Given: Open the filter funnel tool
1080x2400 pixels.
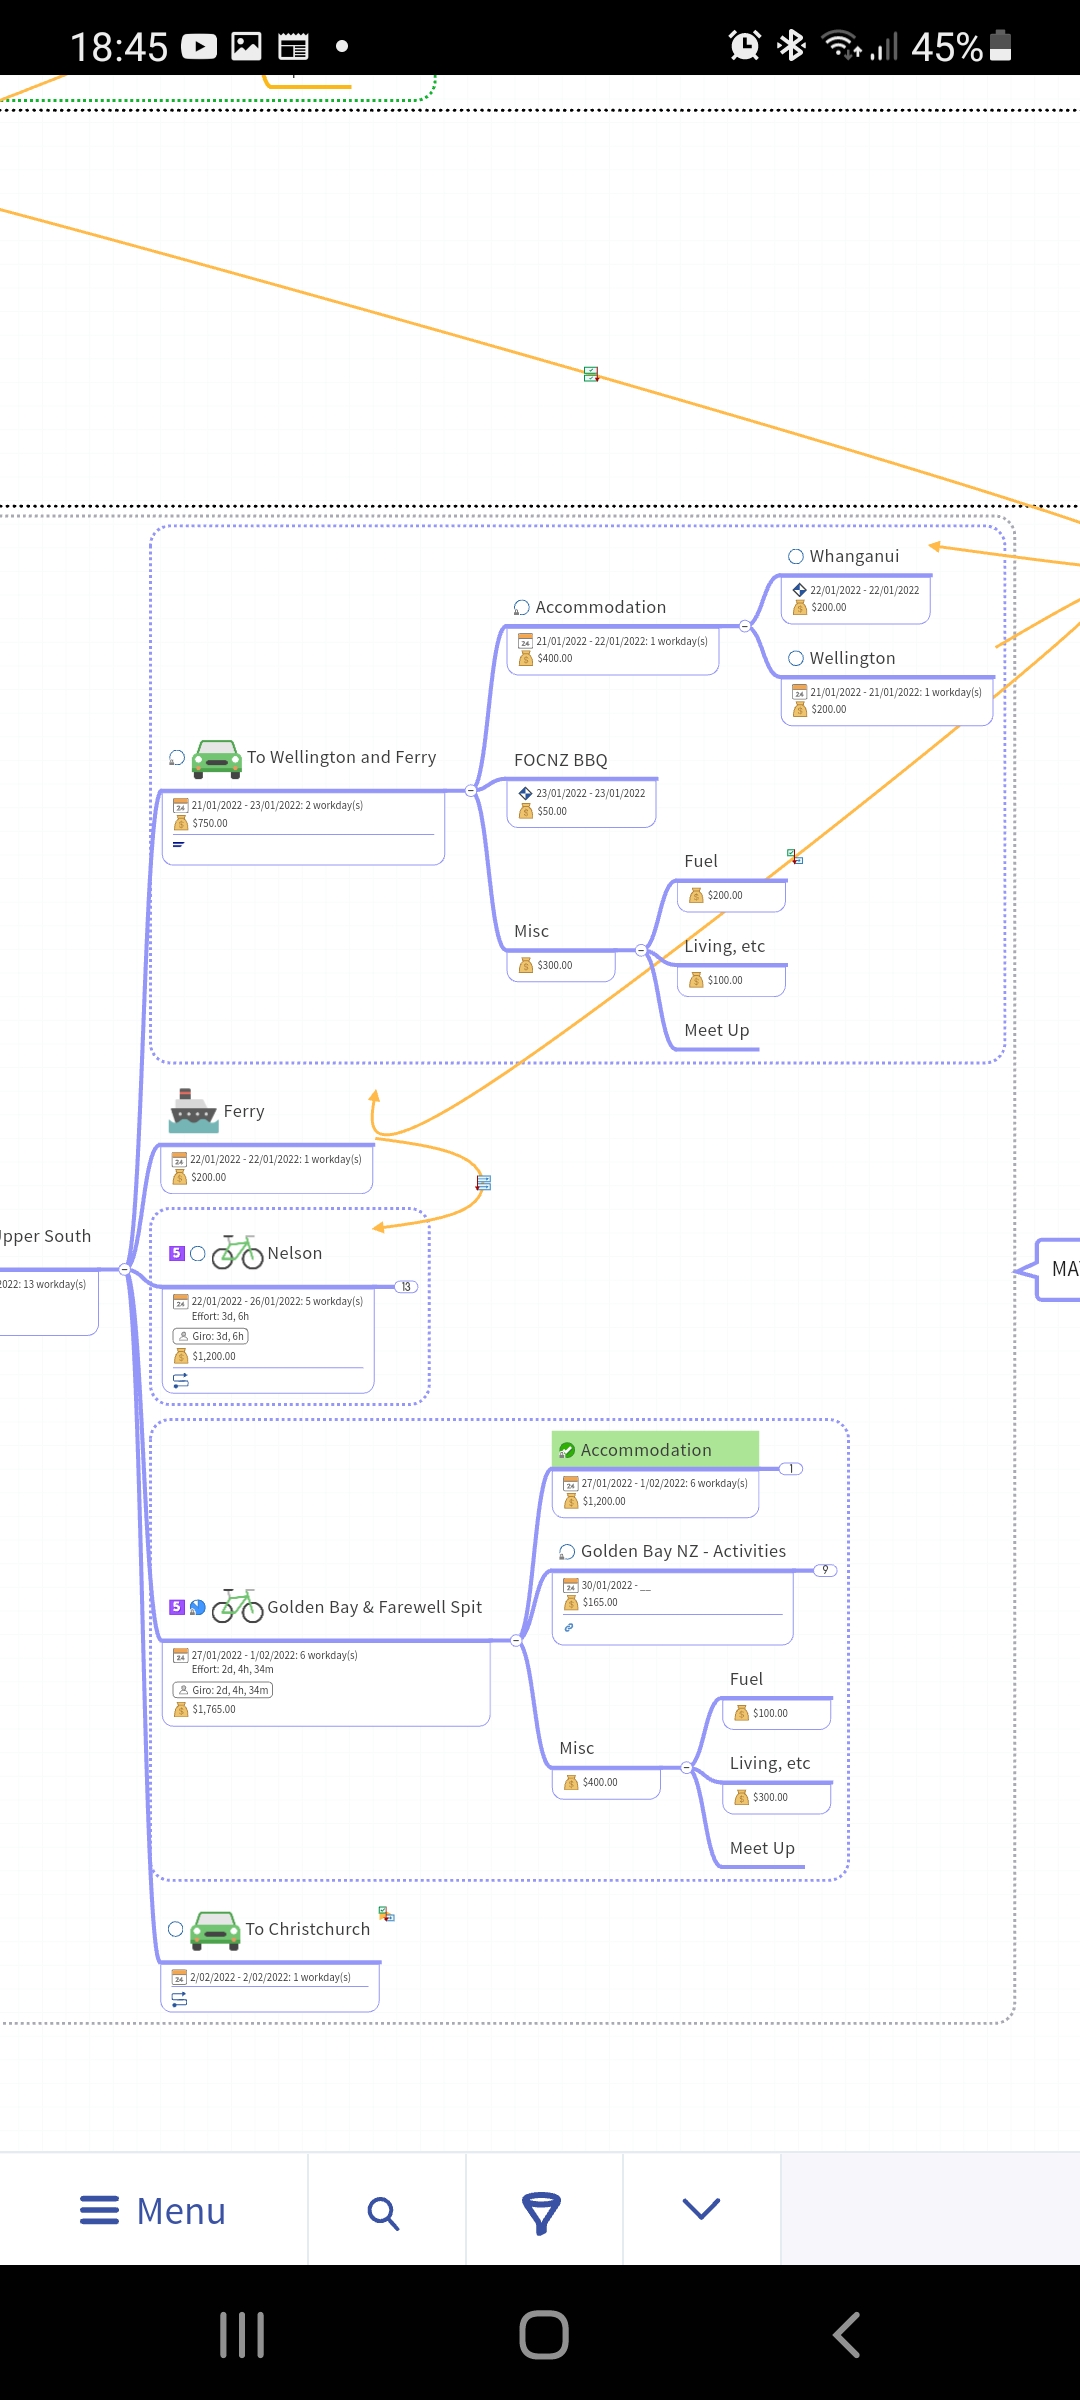Looking at the screenshot, I should coord(541,2213).
